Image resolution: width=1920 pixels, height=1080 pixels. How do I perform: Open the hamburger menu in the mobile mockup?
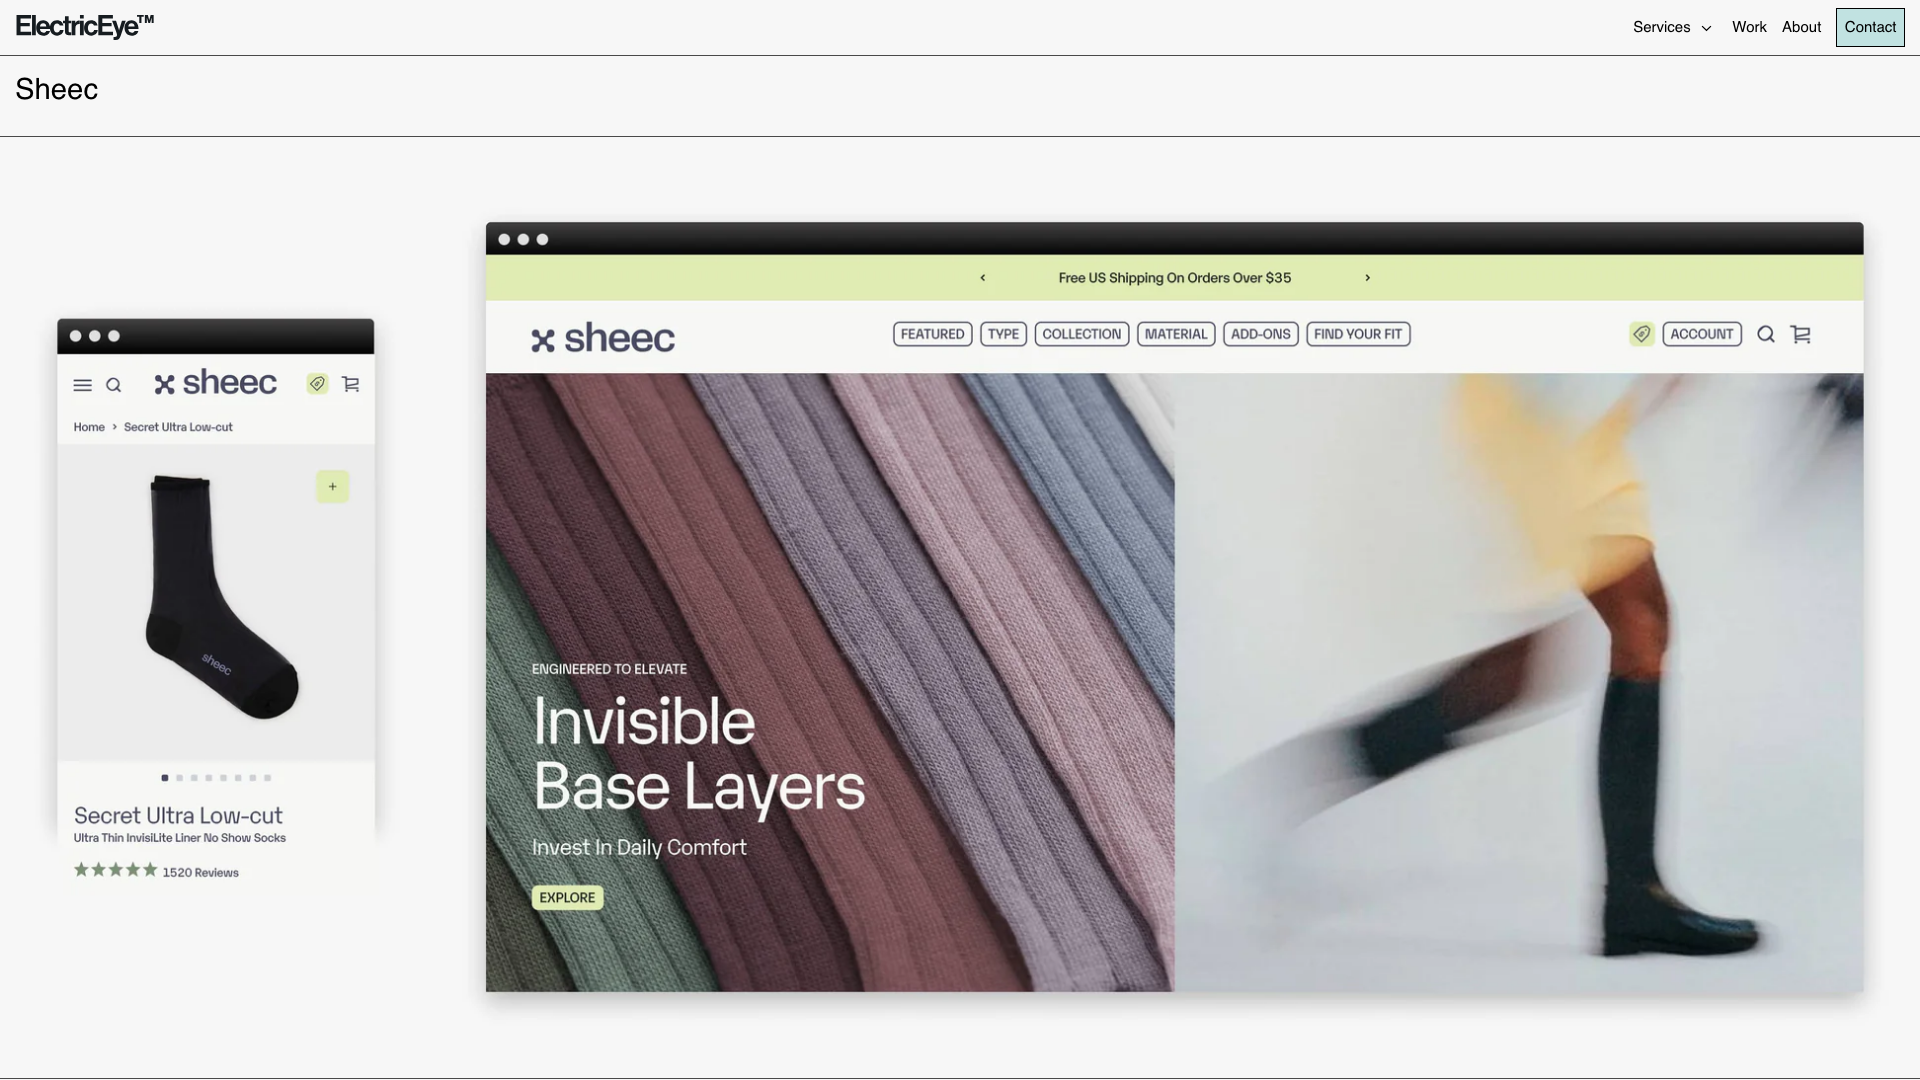(83, 385)
